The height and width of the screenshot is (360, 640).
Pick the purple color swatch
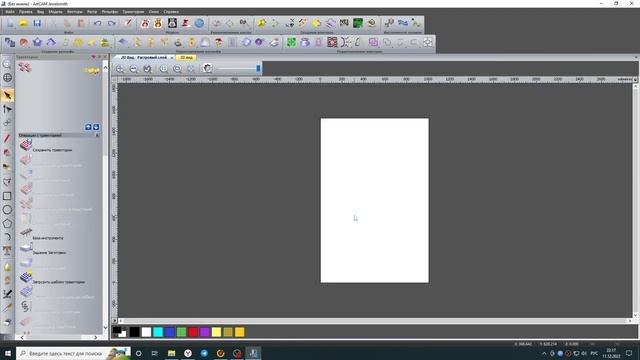click(205, 332)
